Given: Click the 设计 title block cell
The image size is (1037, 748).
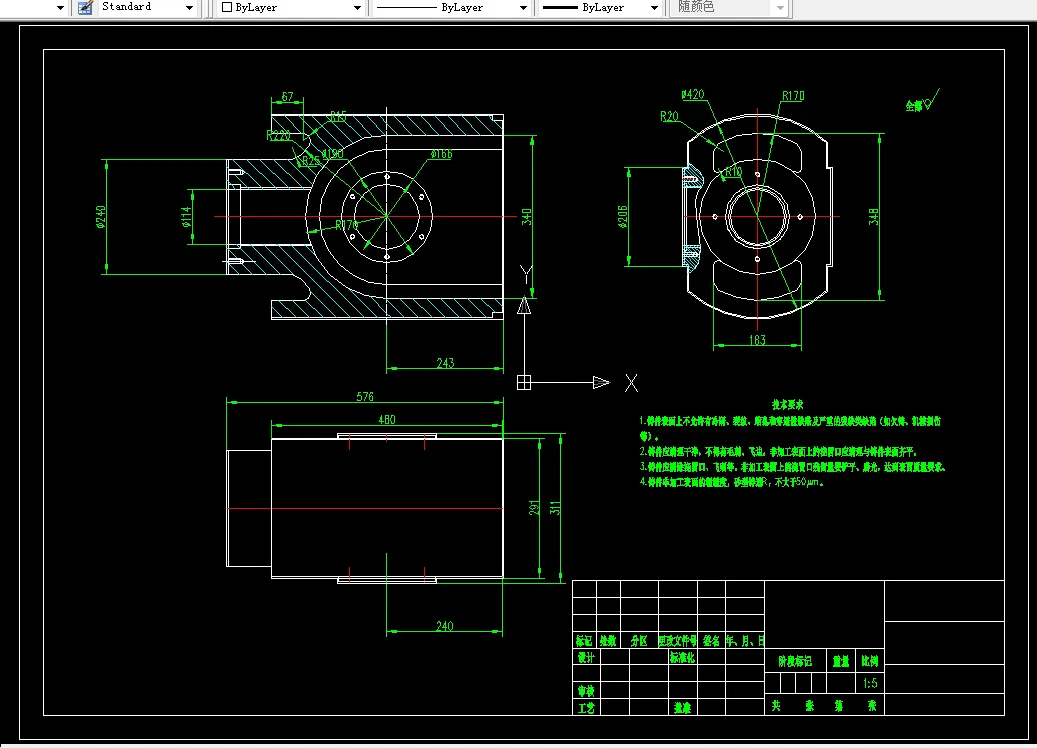Looking at the screenshot, I should pos(586,657).
